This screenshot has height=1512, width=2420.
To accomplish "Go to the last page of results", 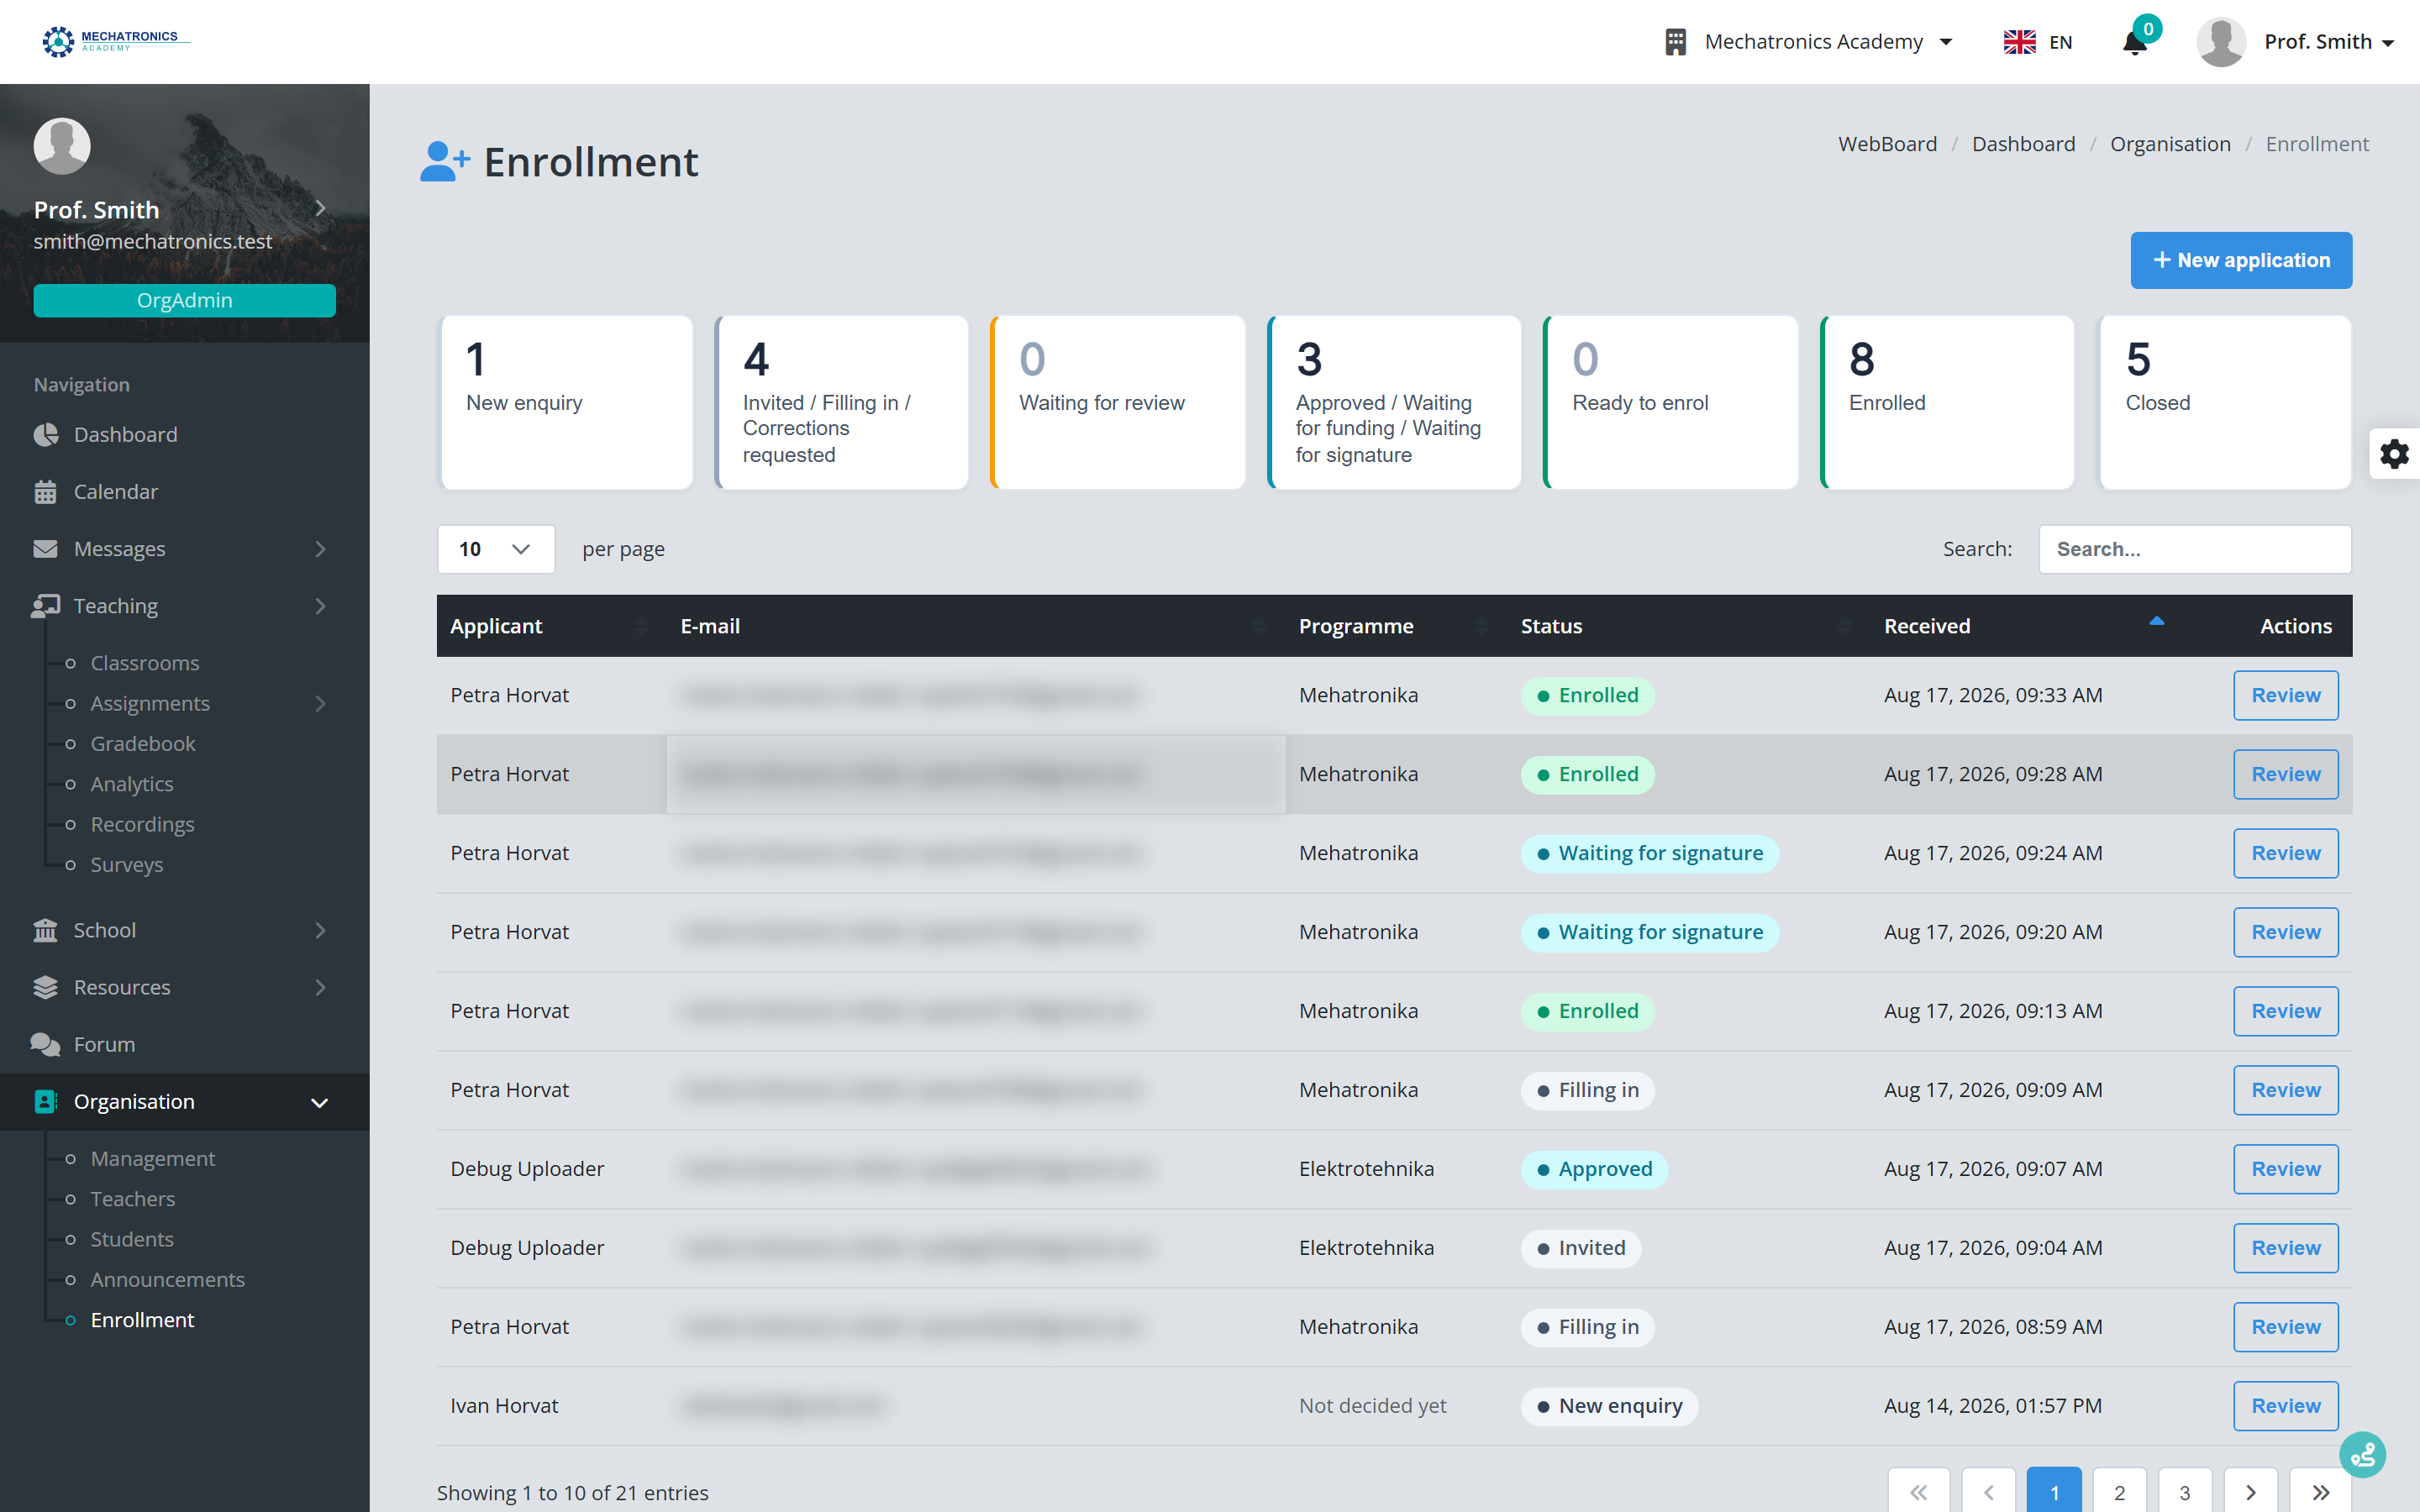I will (2320, 1492).
